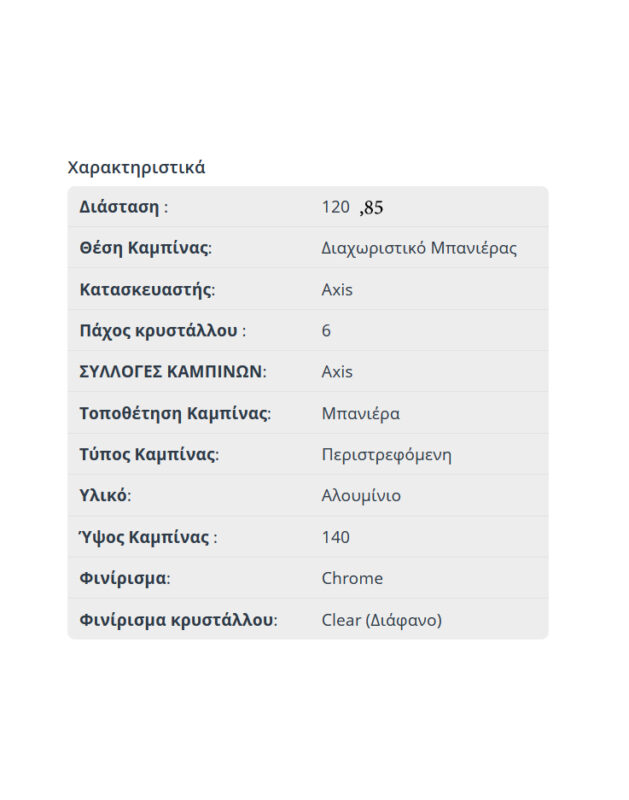Click the Κατασκευαστής label
This screenshot has width=629, height=800.
coord(146,290)
